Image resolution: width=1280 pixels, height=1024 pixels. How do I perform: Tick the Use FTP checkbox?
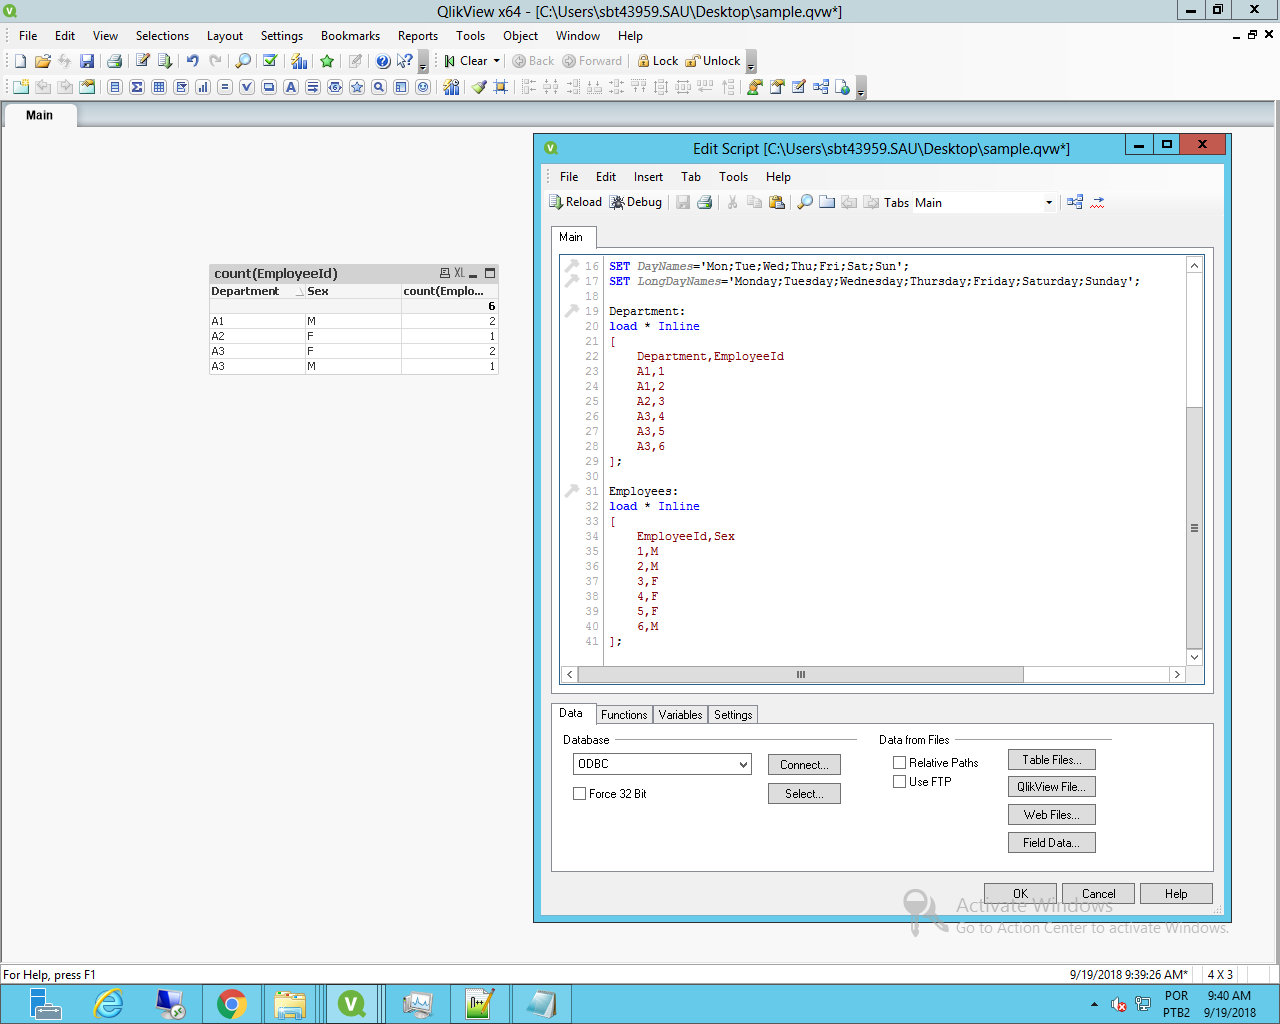pyautogui.click(x=899, y=782)
